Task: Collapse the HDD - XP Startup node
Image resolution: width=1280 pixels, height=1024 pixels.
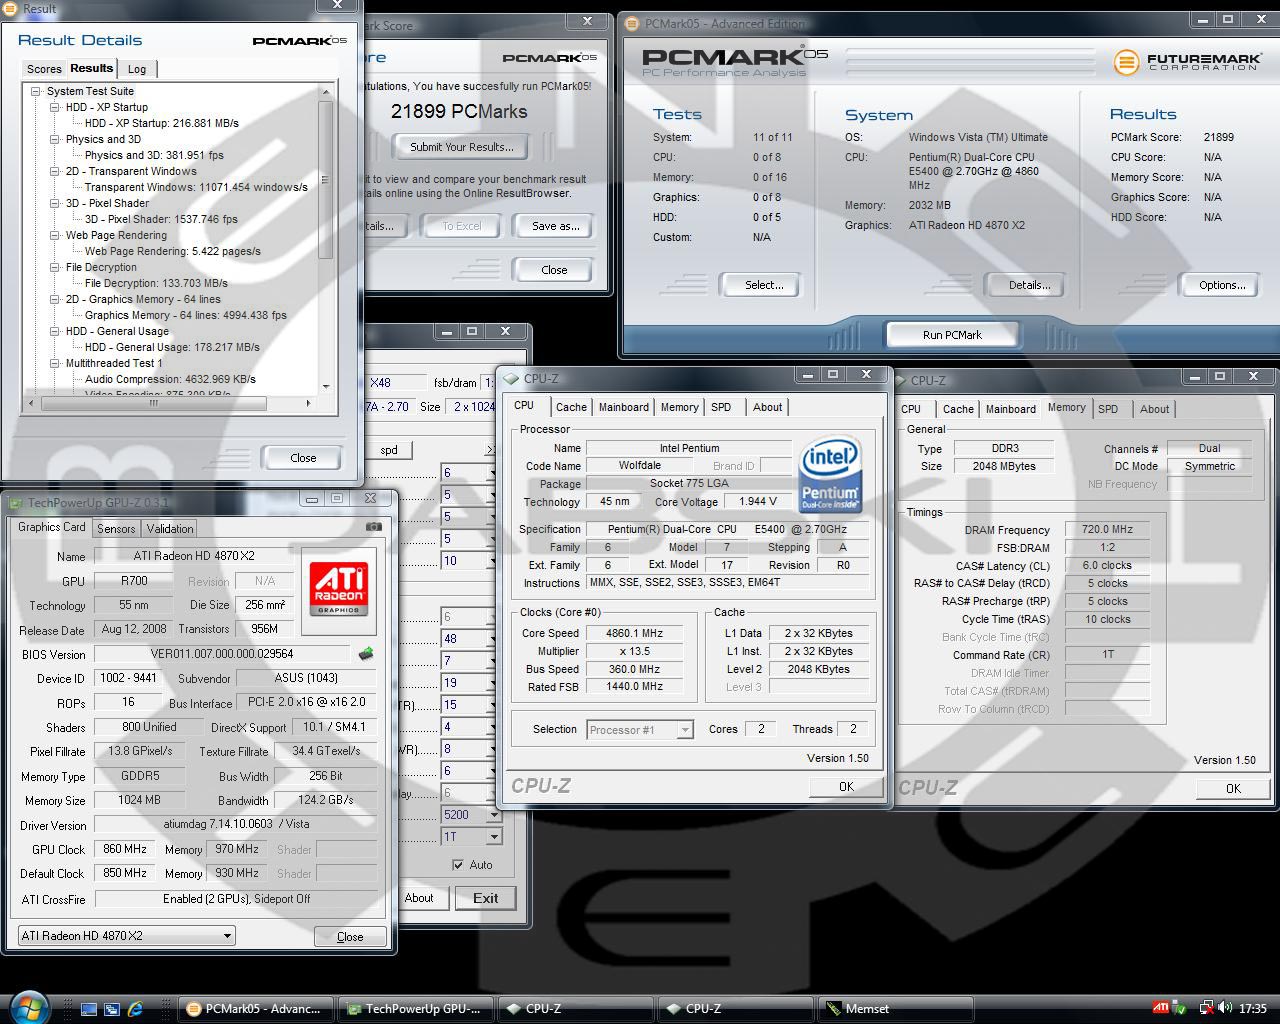Action: (x=55, y=107)
